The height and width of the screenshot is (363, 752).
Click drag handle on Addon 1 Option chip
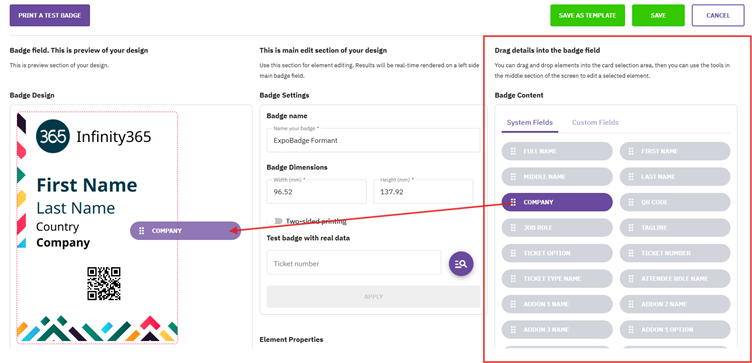[631, 329]
